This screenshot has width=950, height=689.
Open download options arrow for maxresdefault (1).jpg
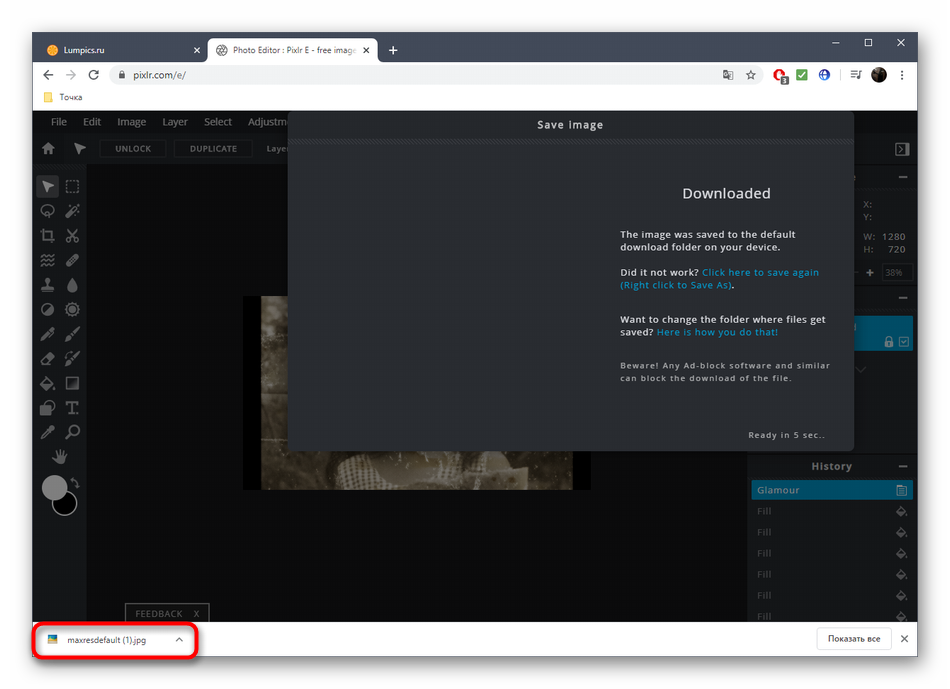(179, 640)
